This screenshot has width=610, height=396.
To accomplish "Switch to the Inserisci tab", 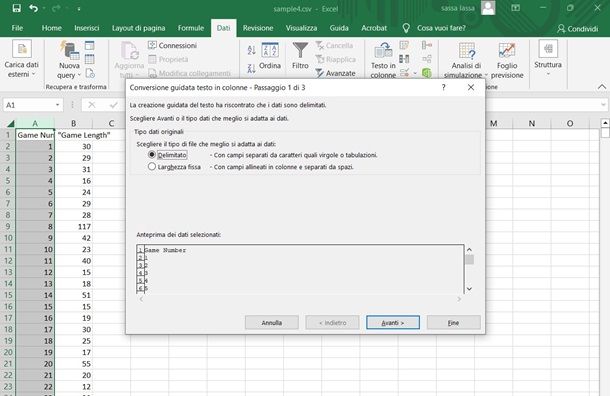I will click(x=87, y=28).
